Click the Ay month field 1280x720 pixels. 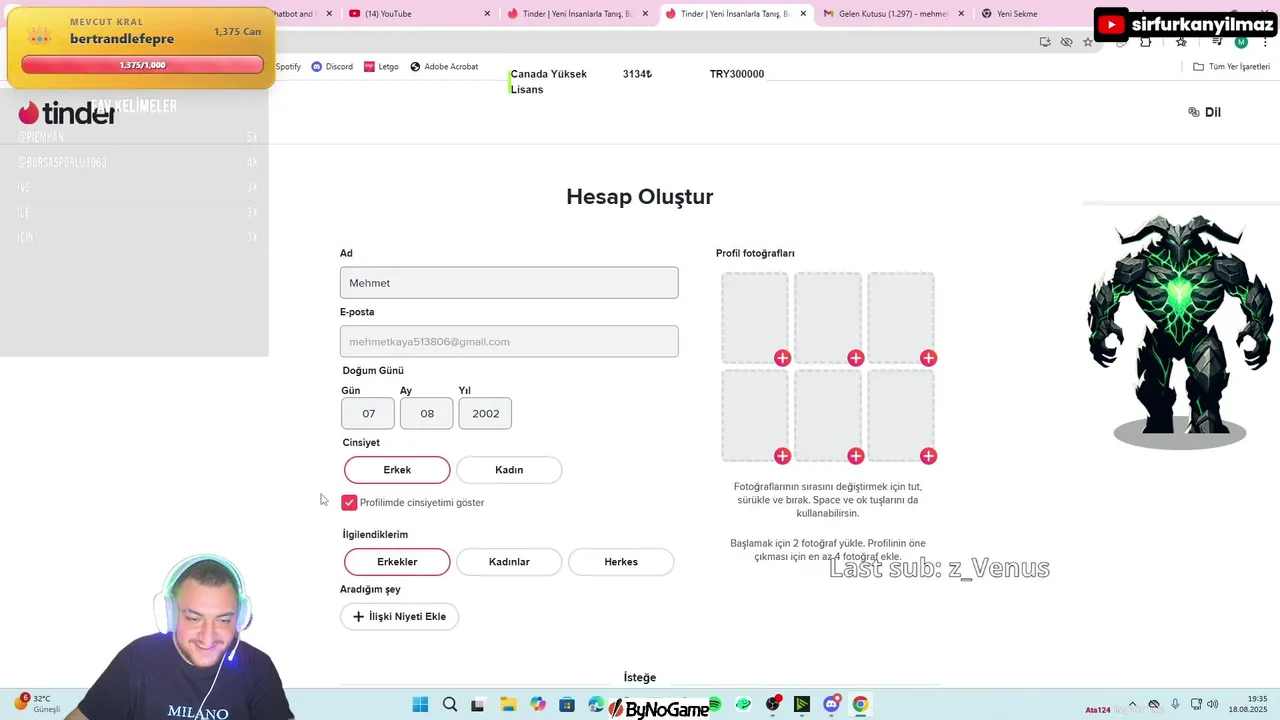[x=427, y=414]
